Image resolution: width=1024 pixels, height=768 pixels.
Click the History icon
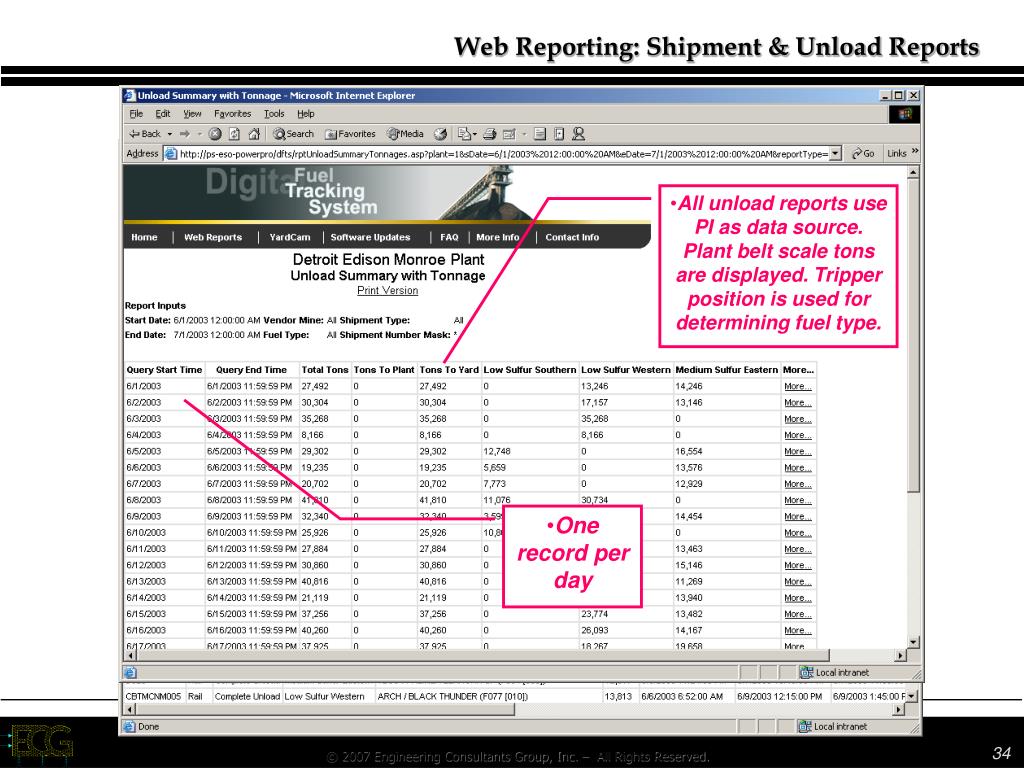[441, 134]
